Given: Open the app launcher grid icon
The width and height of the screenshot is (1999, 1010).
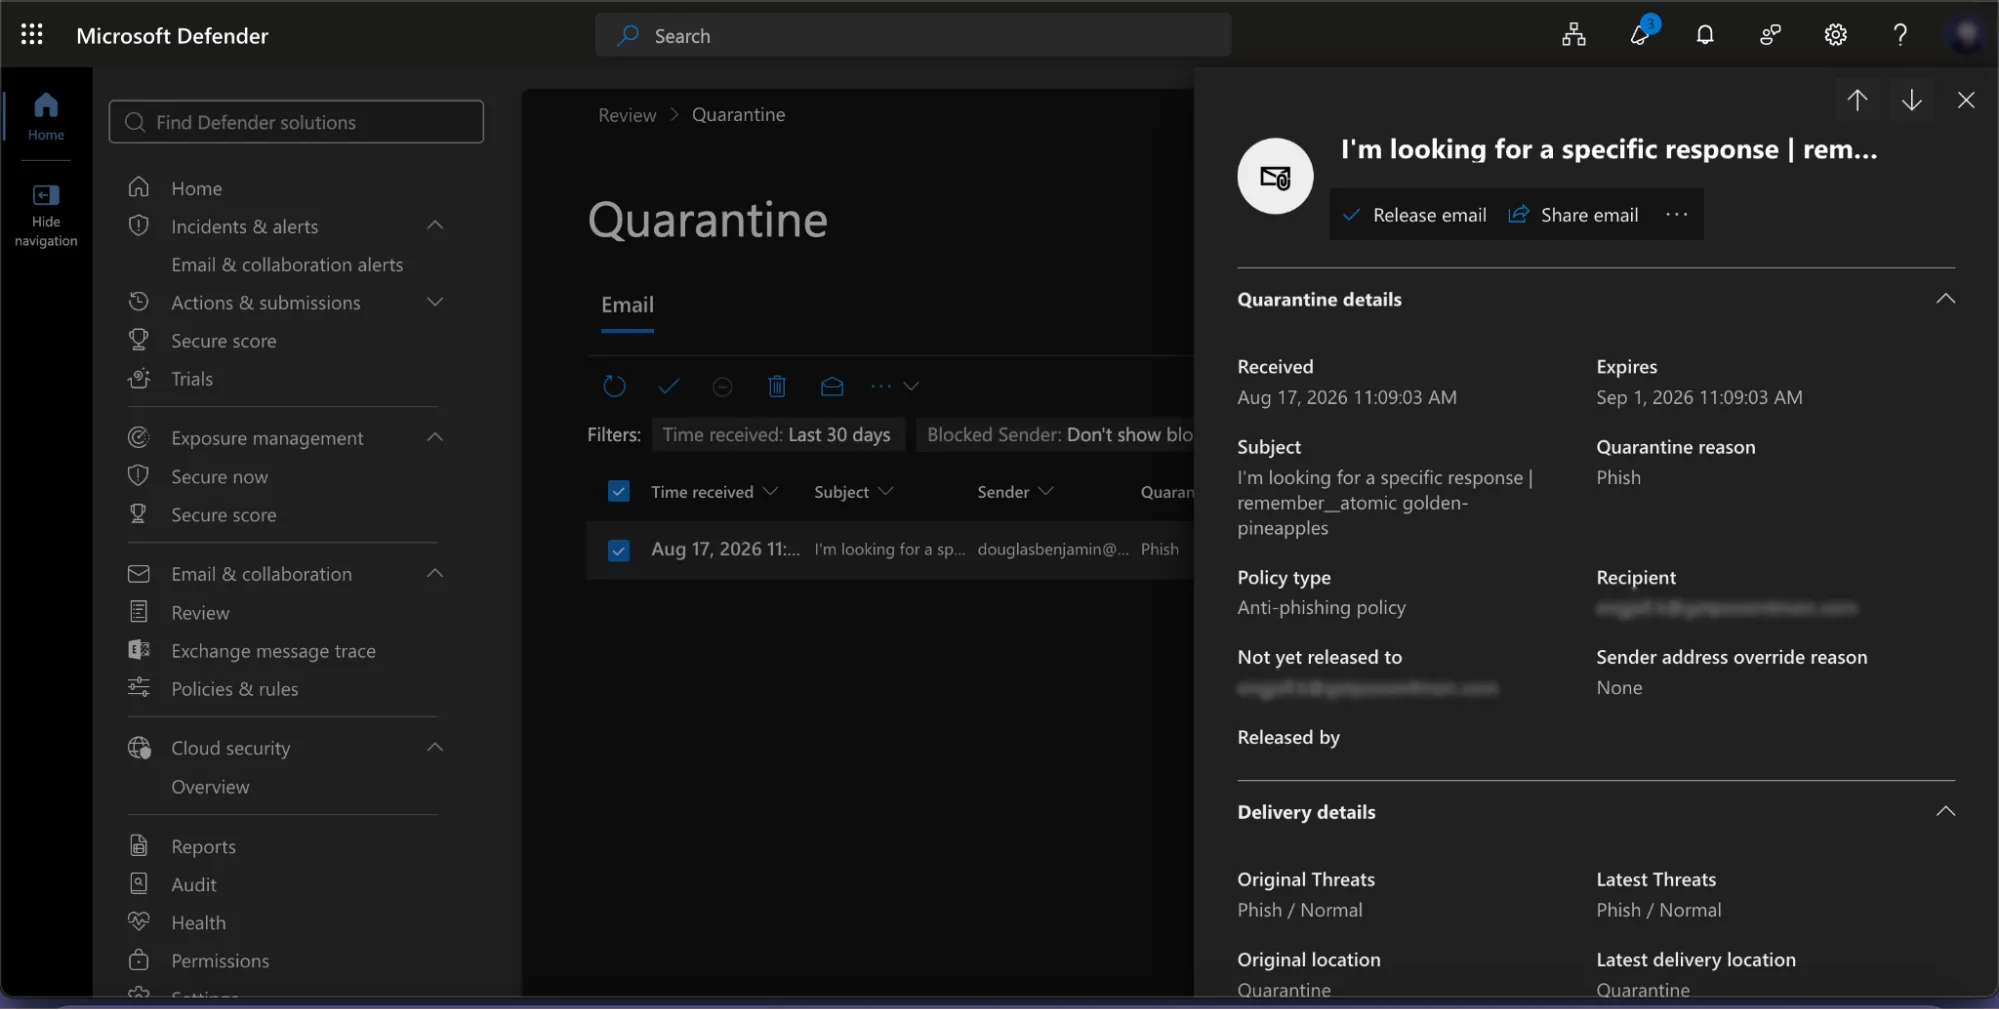Looking at the screenshot, I should [32, 35].
